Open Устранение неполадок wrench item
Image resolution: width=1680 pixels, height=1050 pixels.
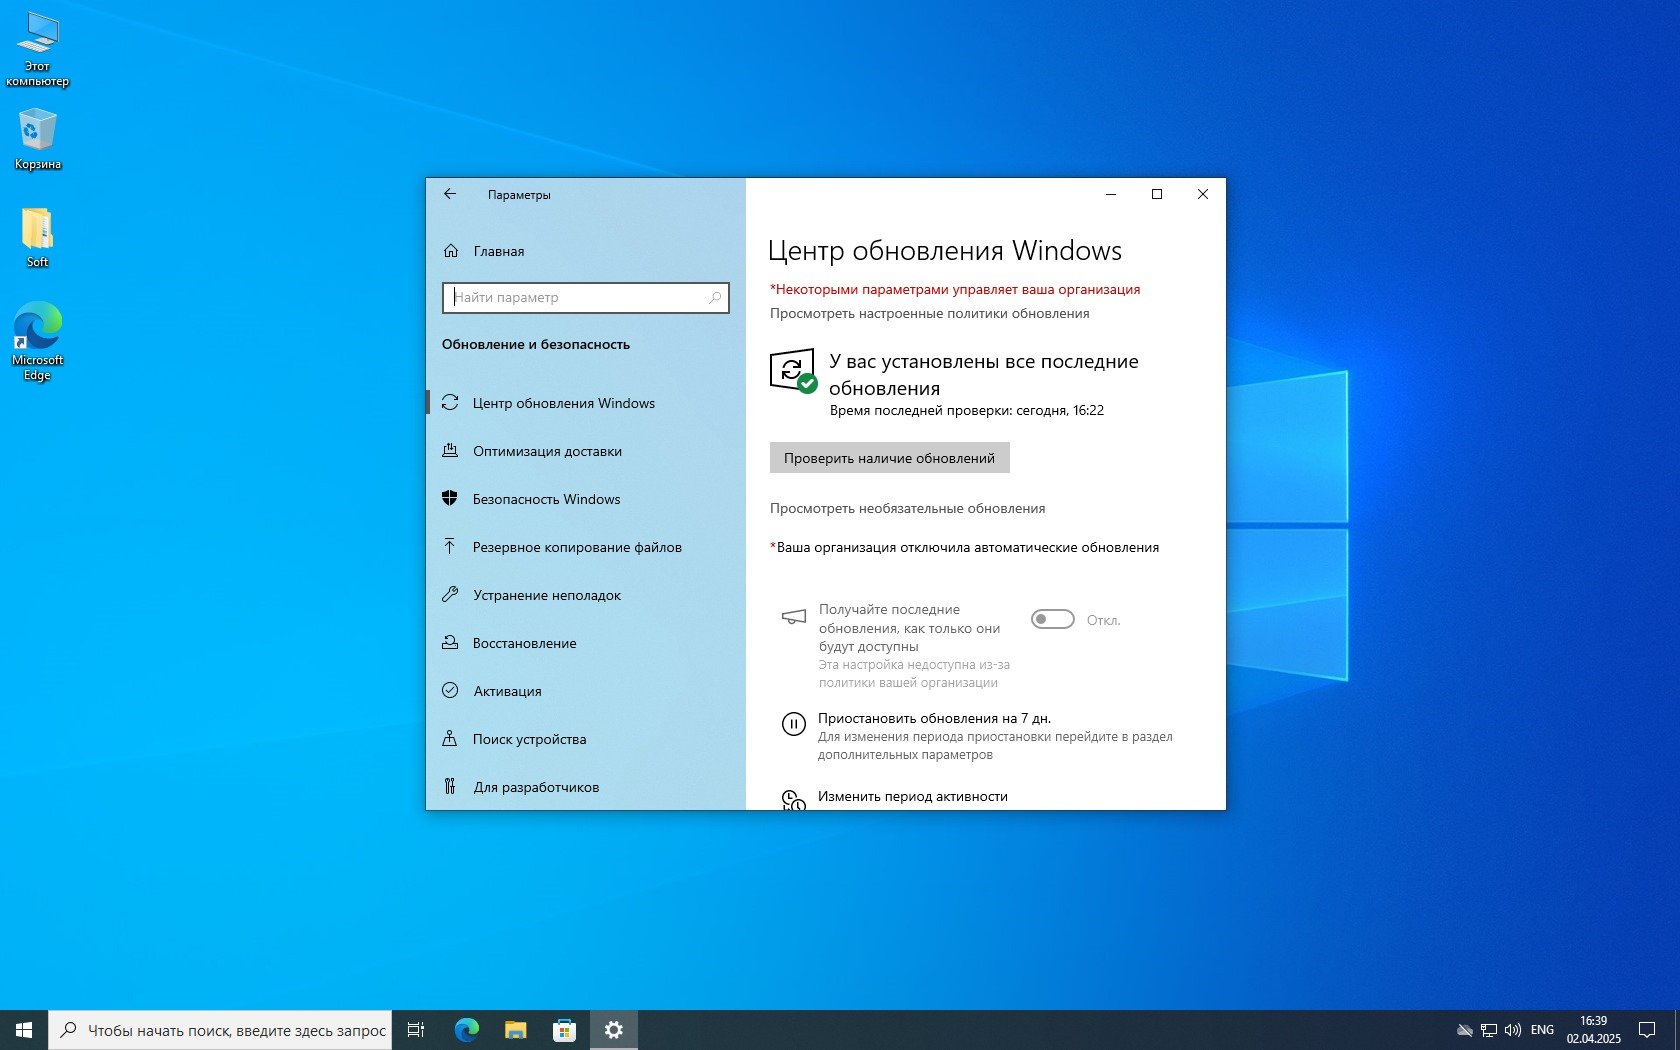pyautogui.click(x=546, y=595)
